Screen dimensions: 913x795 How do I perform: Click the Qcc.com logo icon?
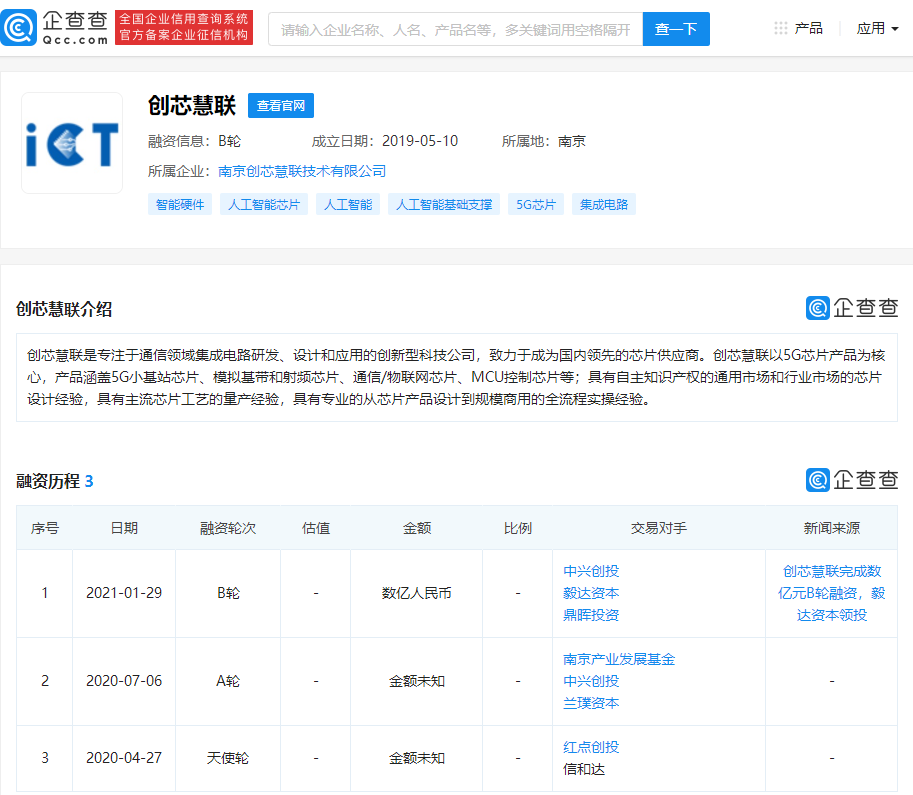(19, 27)
